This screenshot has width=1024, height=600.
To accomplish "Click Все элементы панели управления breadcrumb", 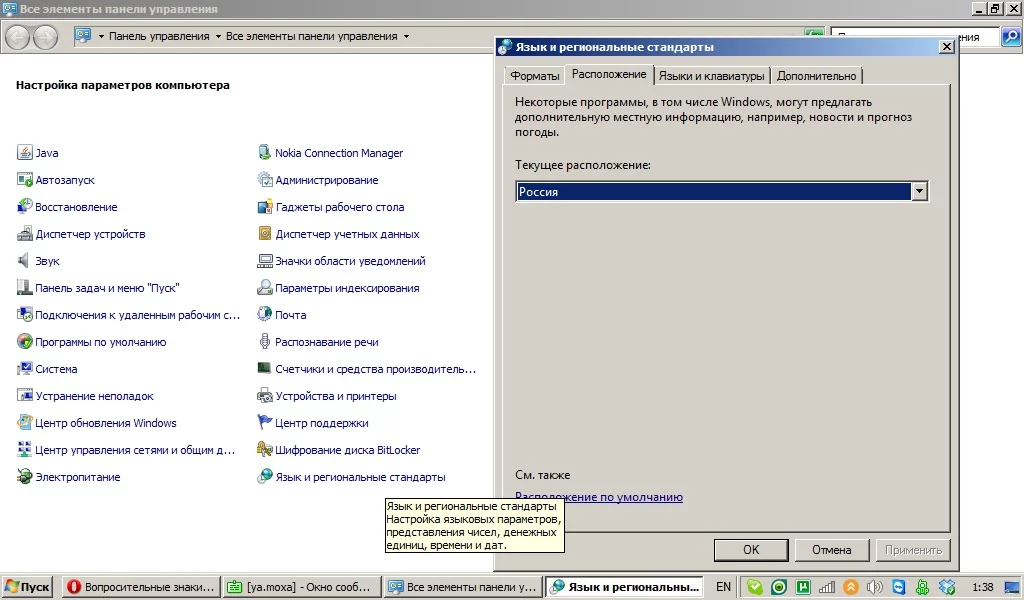I will tap(312, 37).
